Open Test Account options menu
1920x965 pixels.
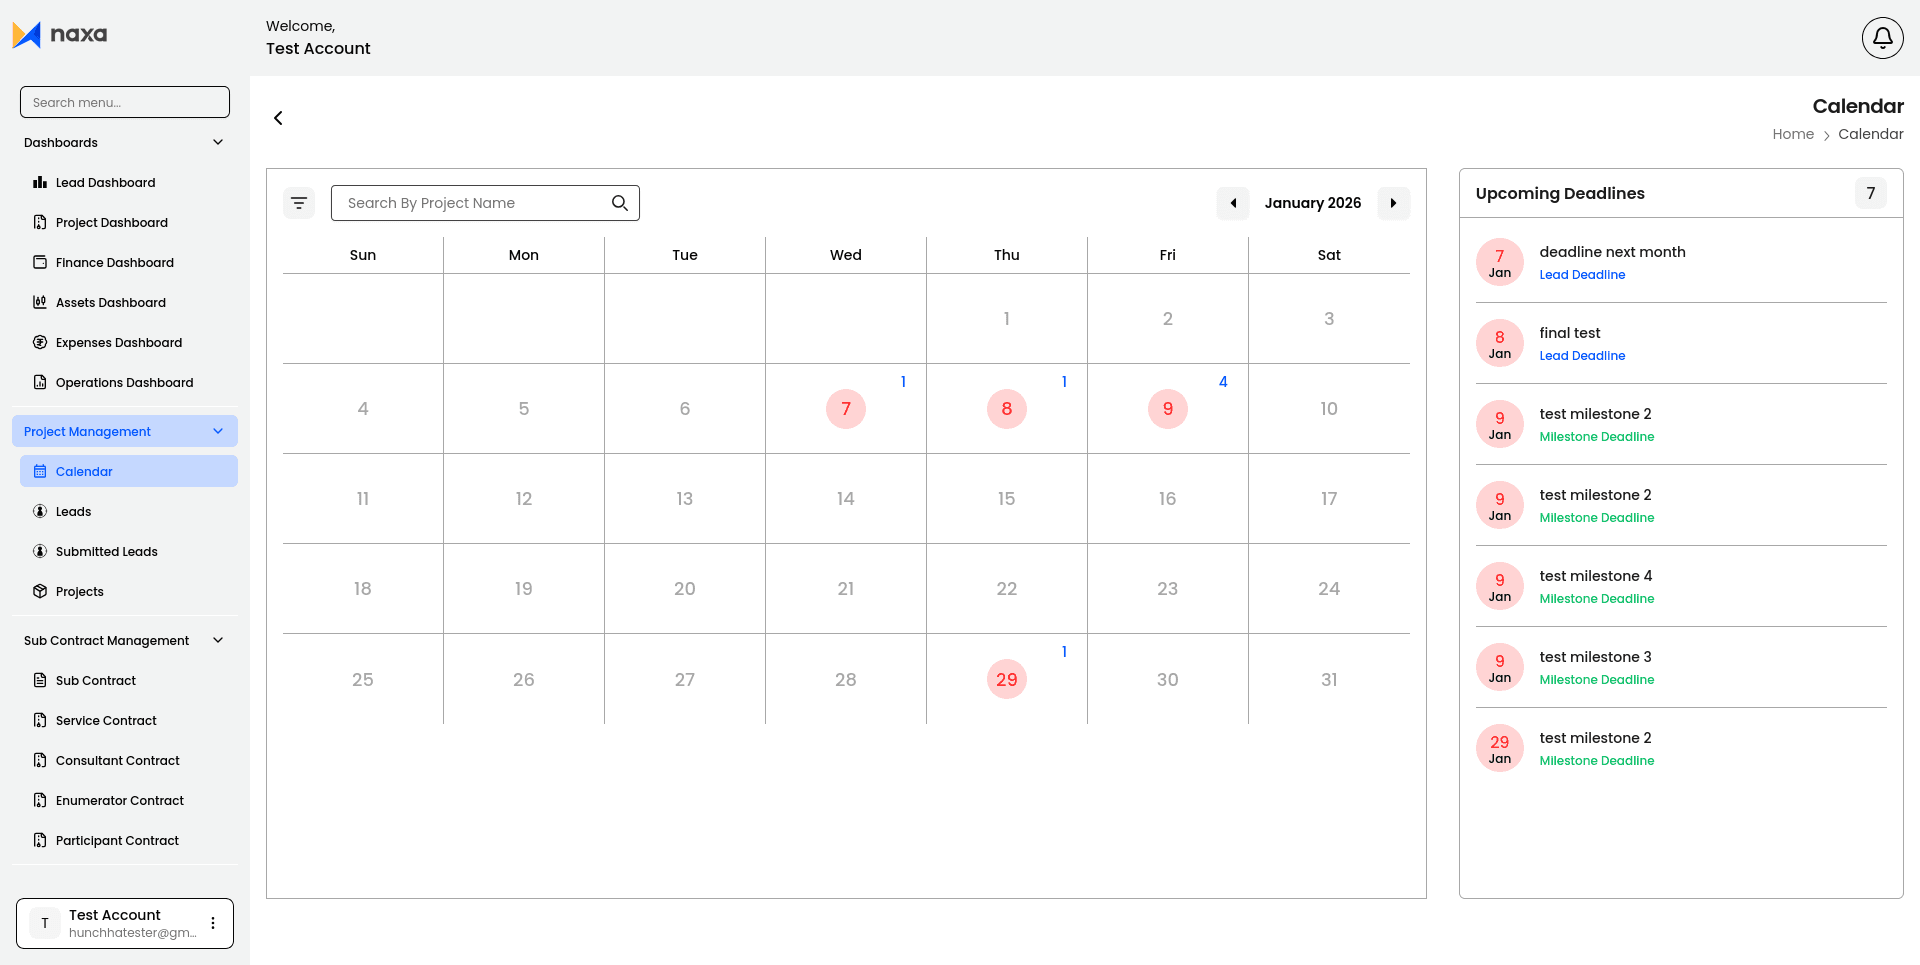click(x=212, y=923)
